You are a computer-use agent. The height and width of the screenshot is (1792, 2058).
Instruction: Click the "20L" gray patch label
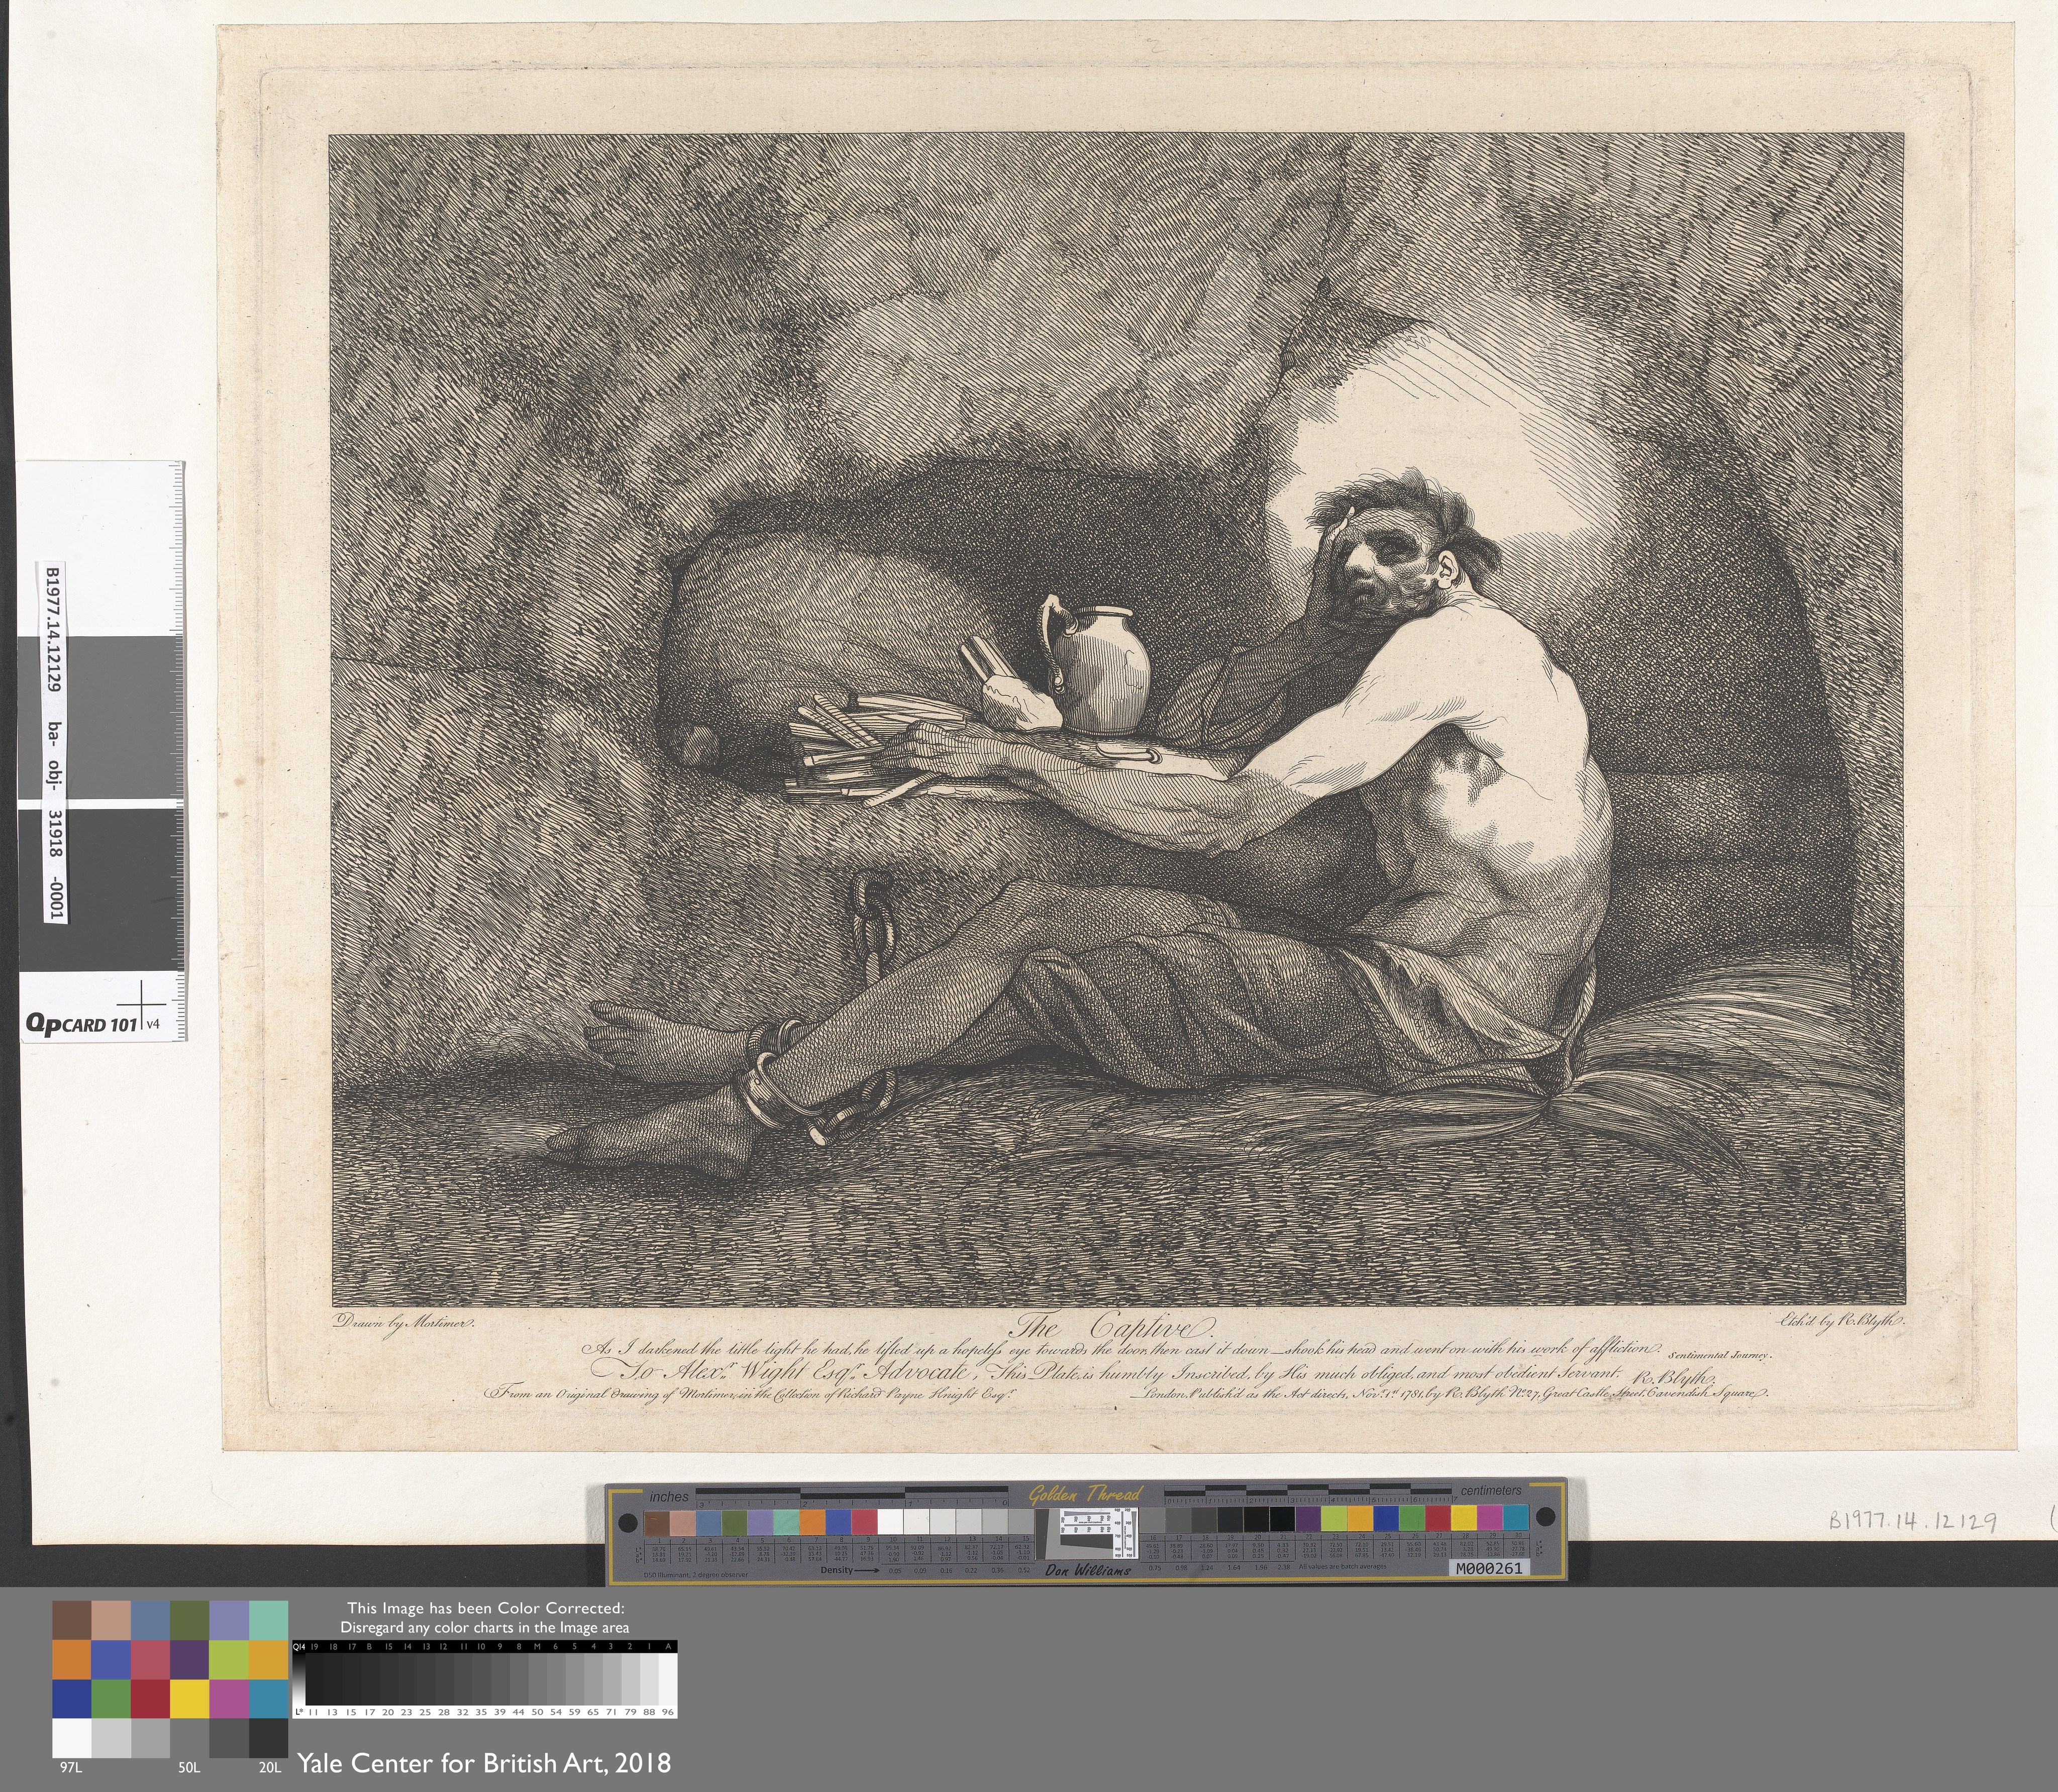tap(269, 1768)
